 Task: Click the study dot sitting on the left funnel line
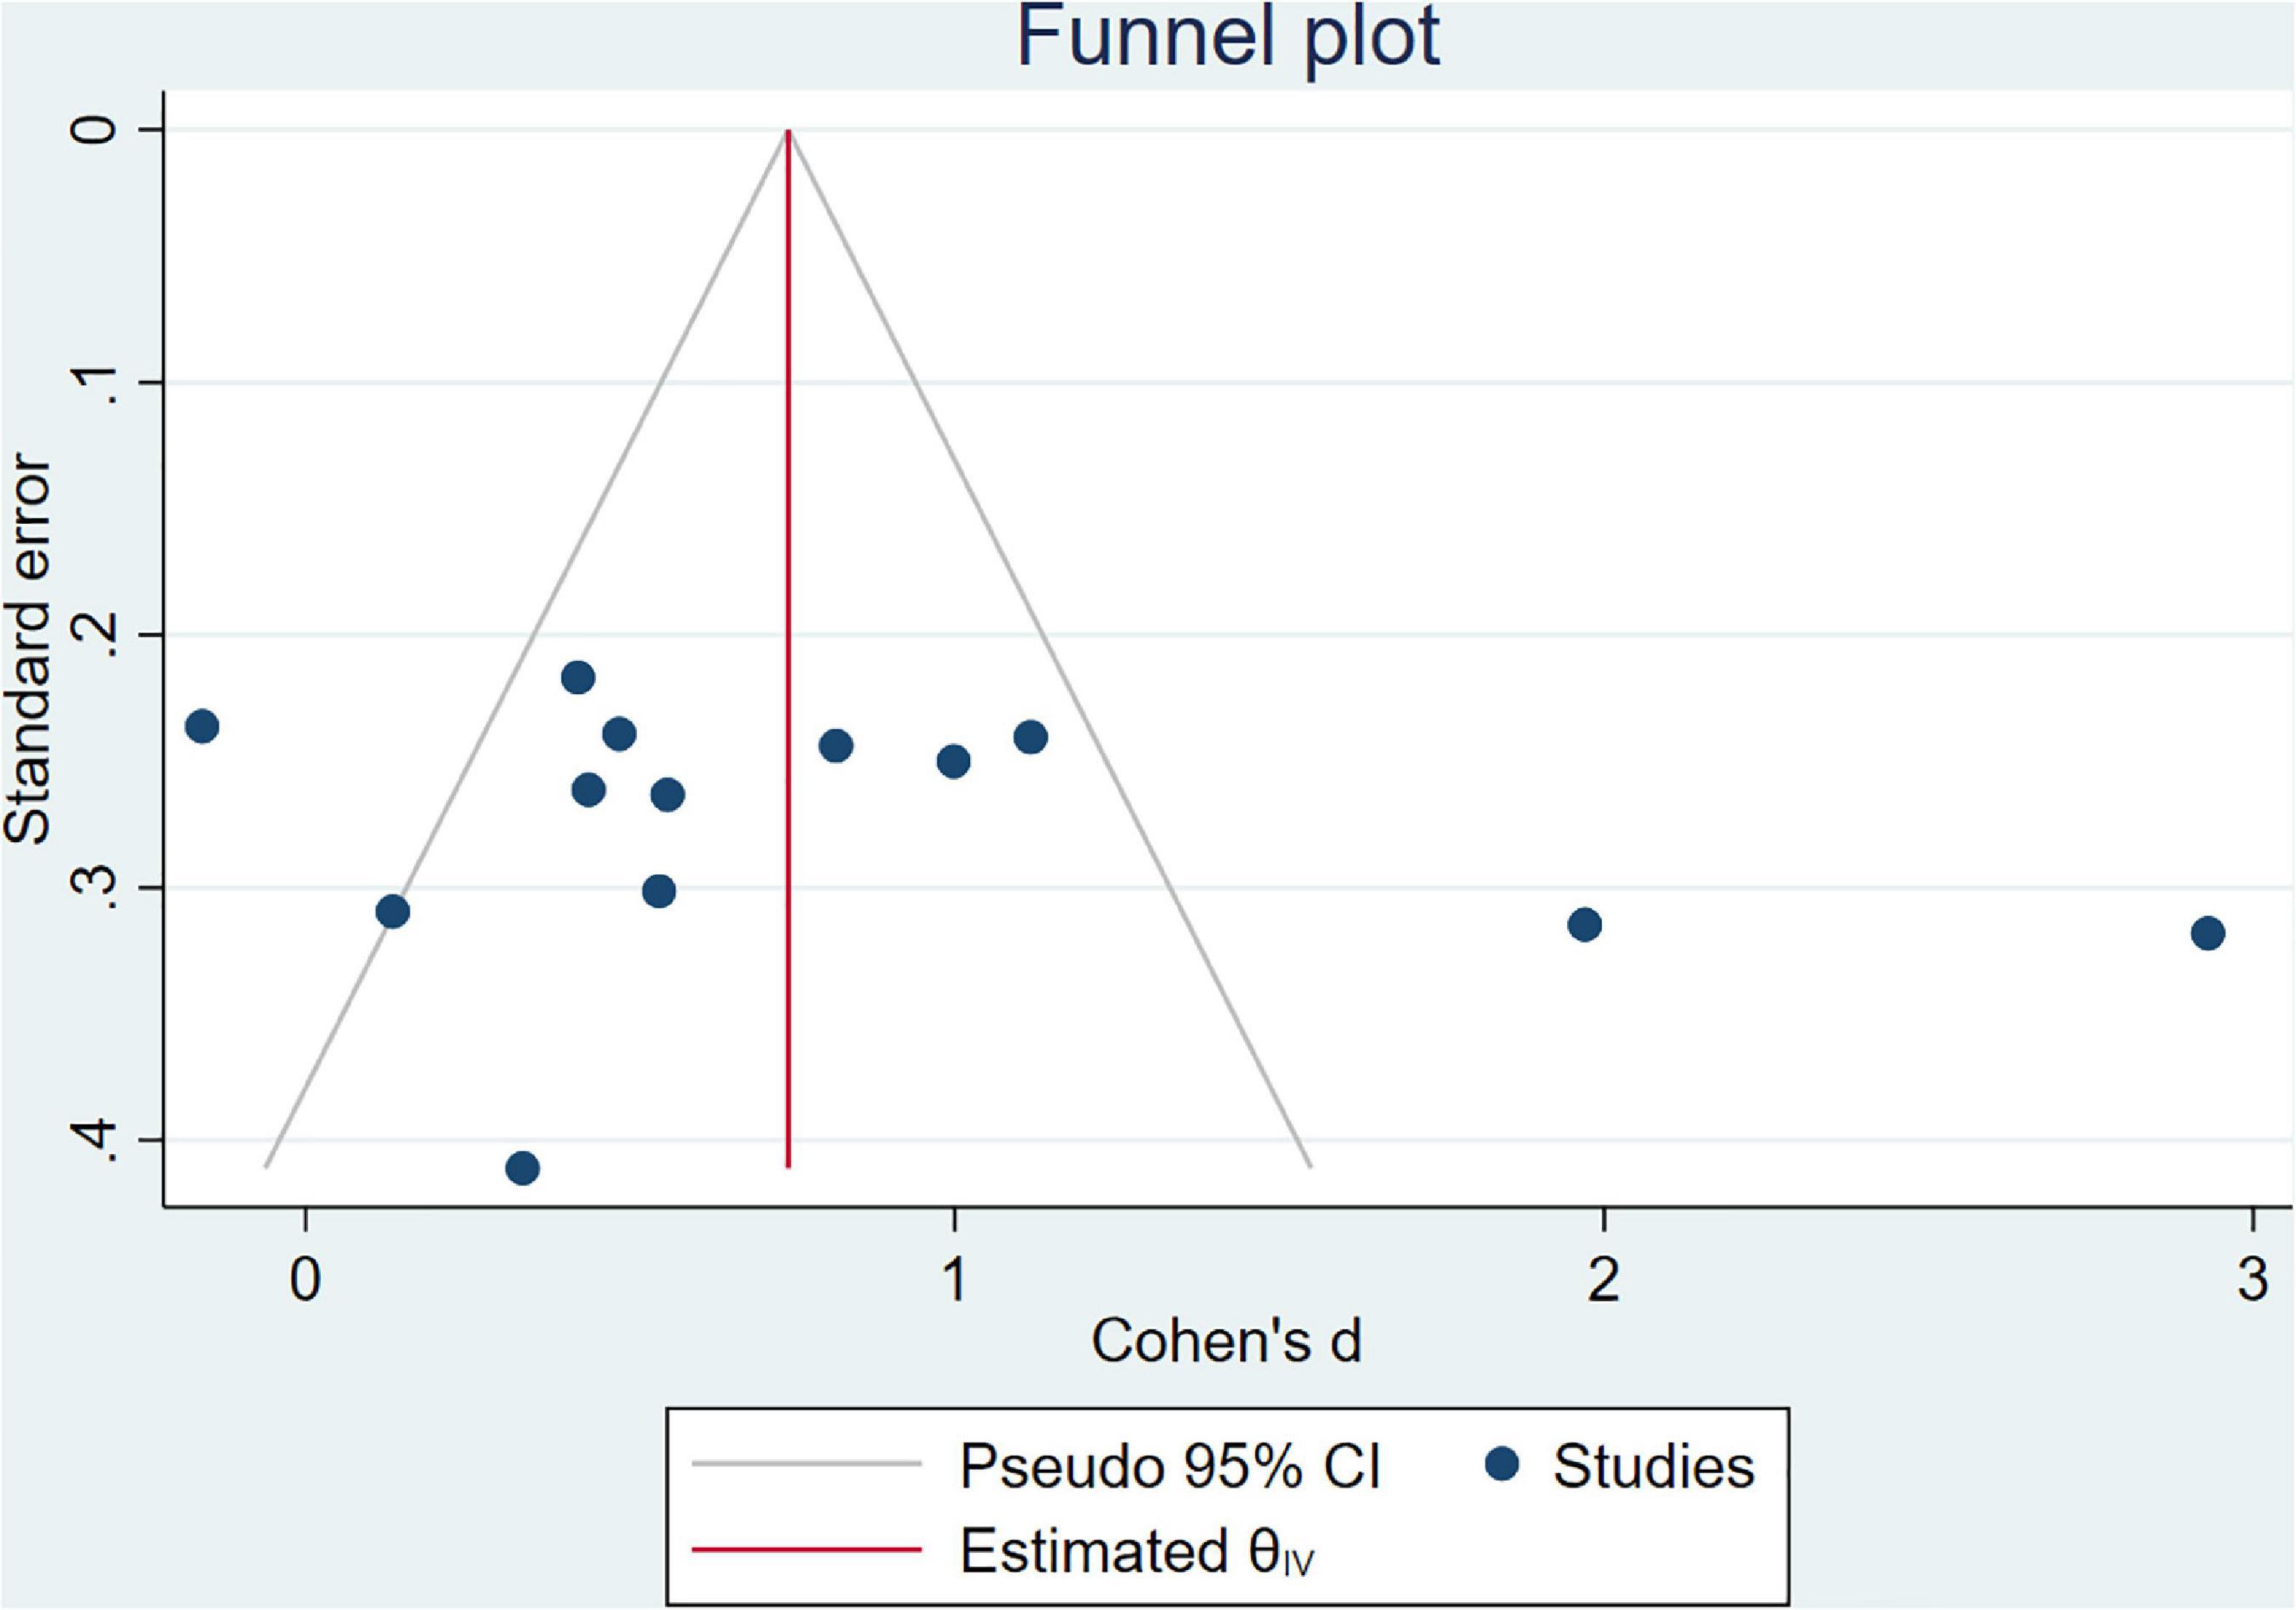[393, 912]
